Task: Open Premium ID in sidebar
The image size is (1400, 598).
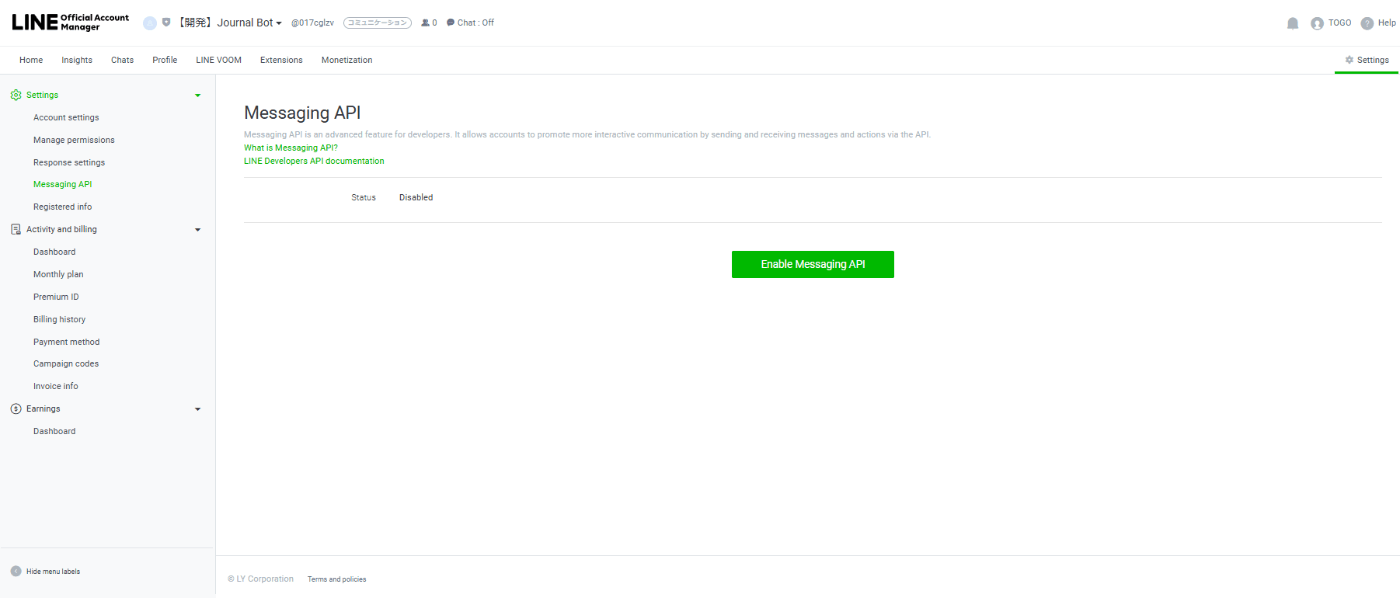Action: coord(56,297)
